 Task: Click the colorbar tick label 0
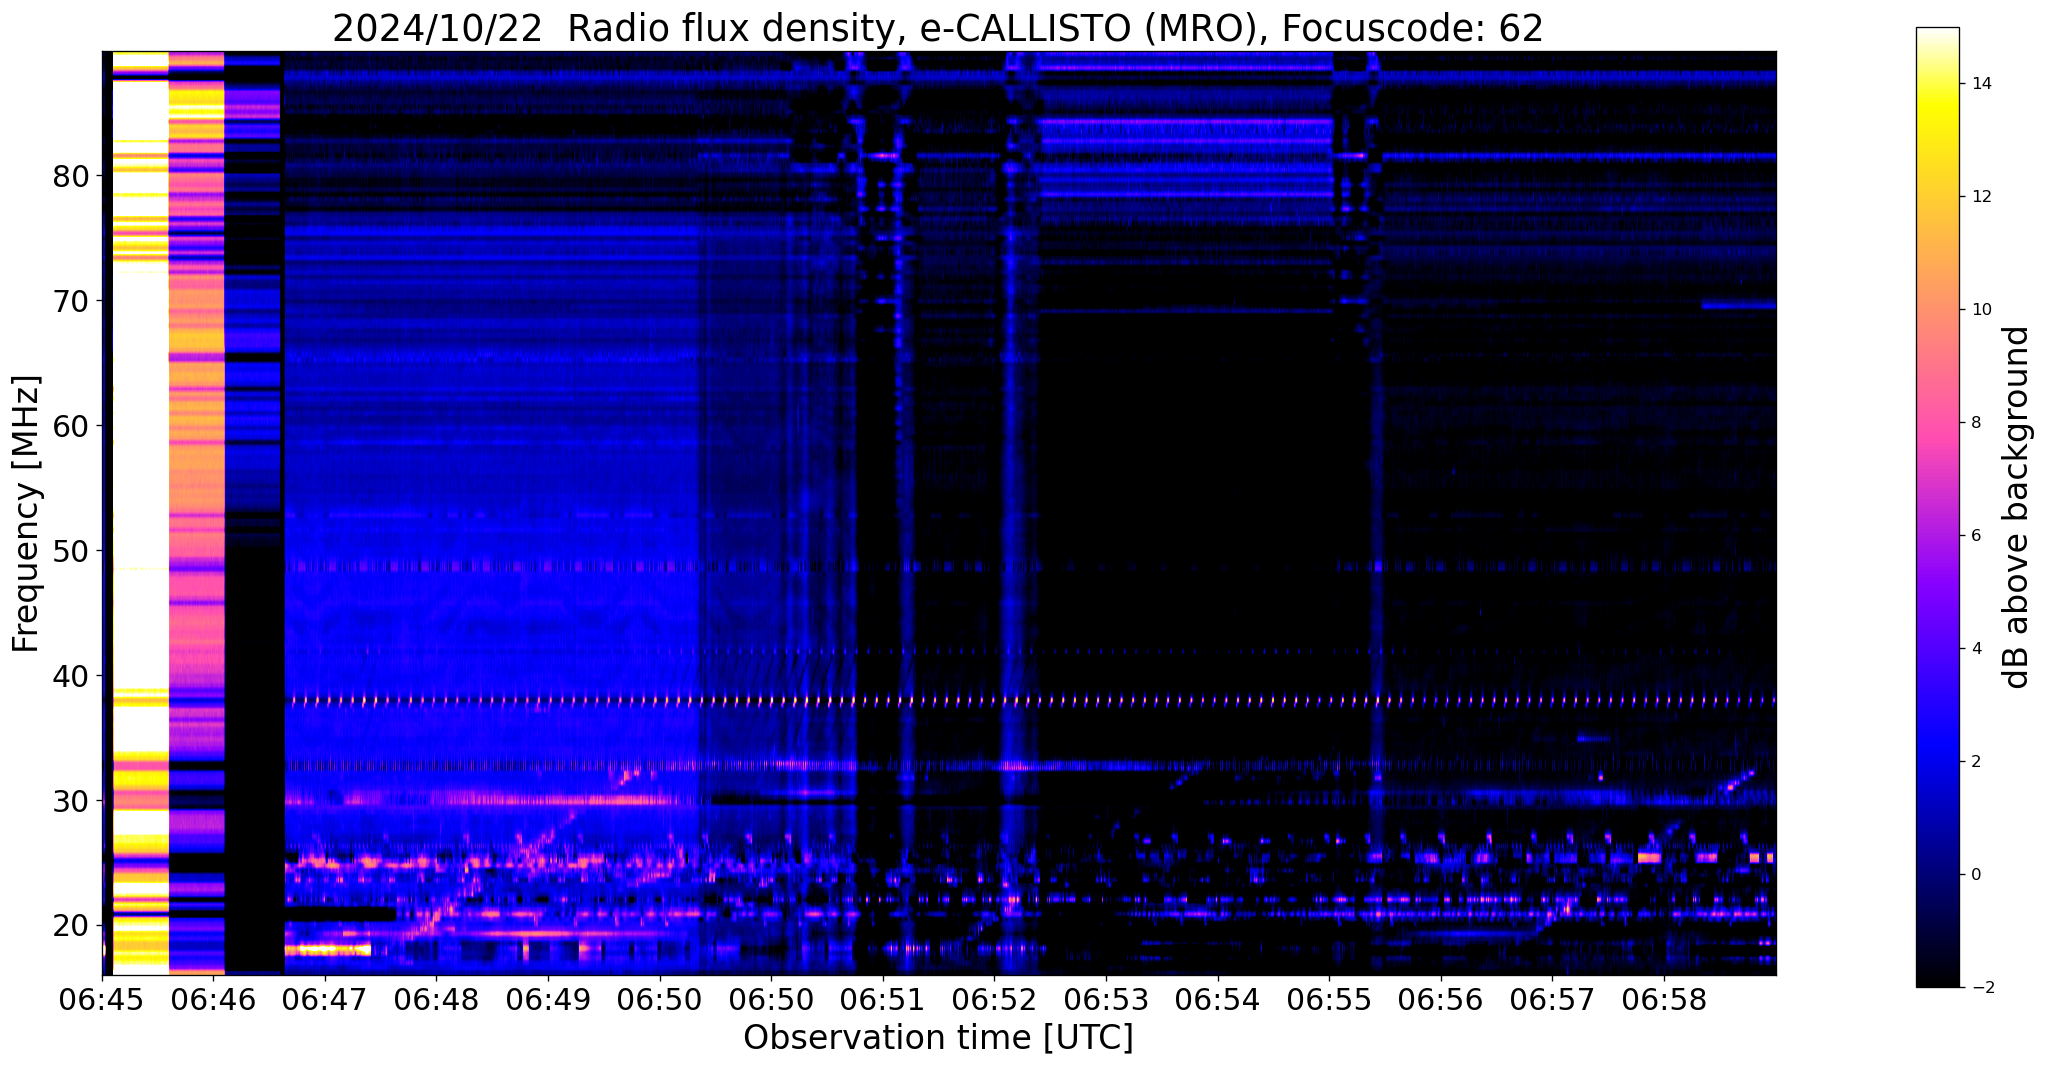(x=1975, y=875)
